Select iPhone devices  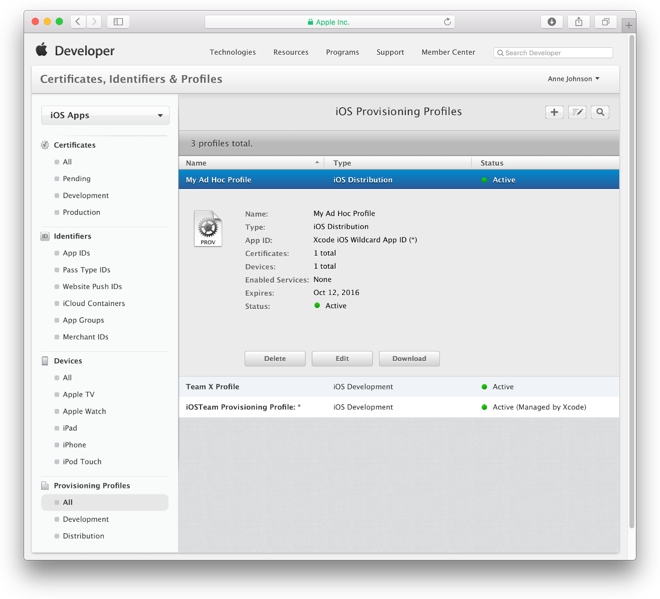coord(74,445)
